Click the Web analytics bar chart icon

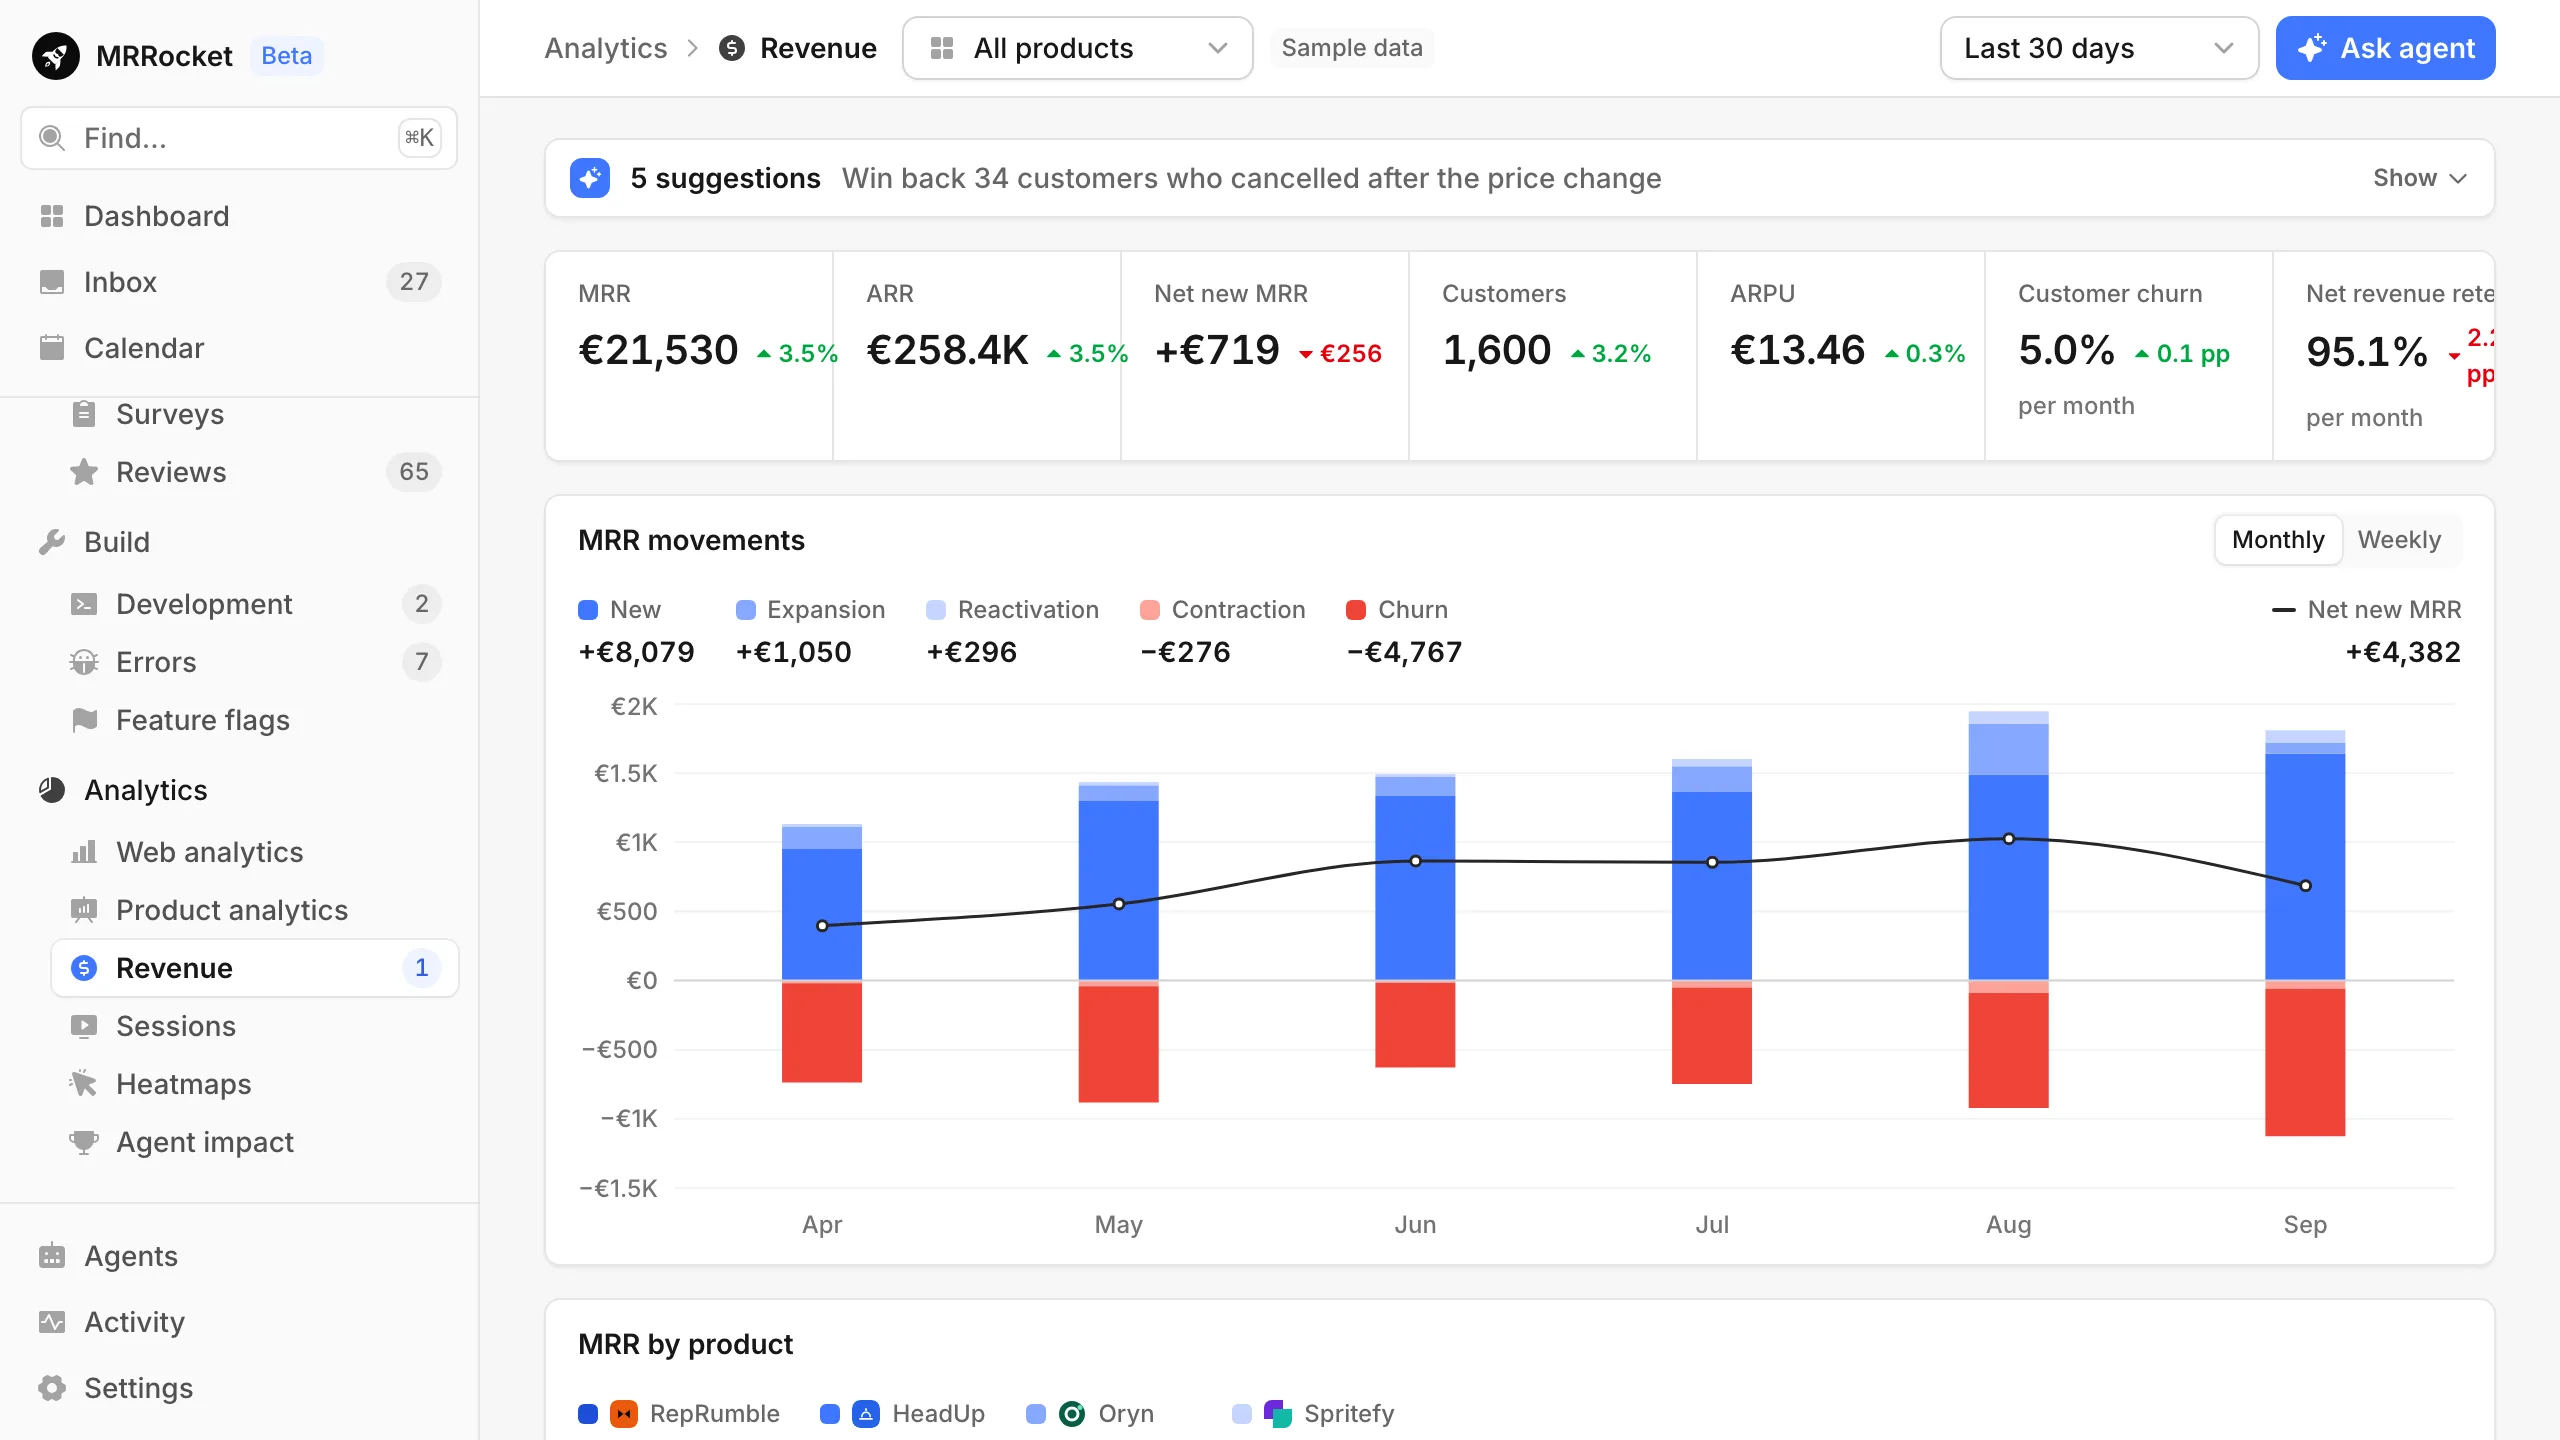pyautogui.click(x=84, y=852)
